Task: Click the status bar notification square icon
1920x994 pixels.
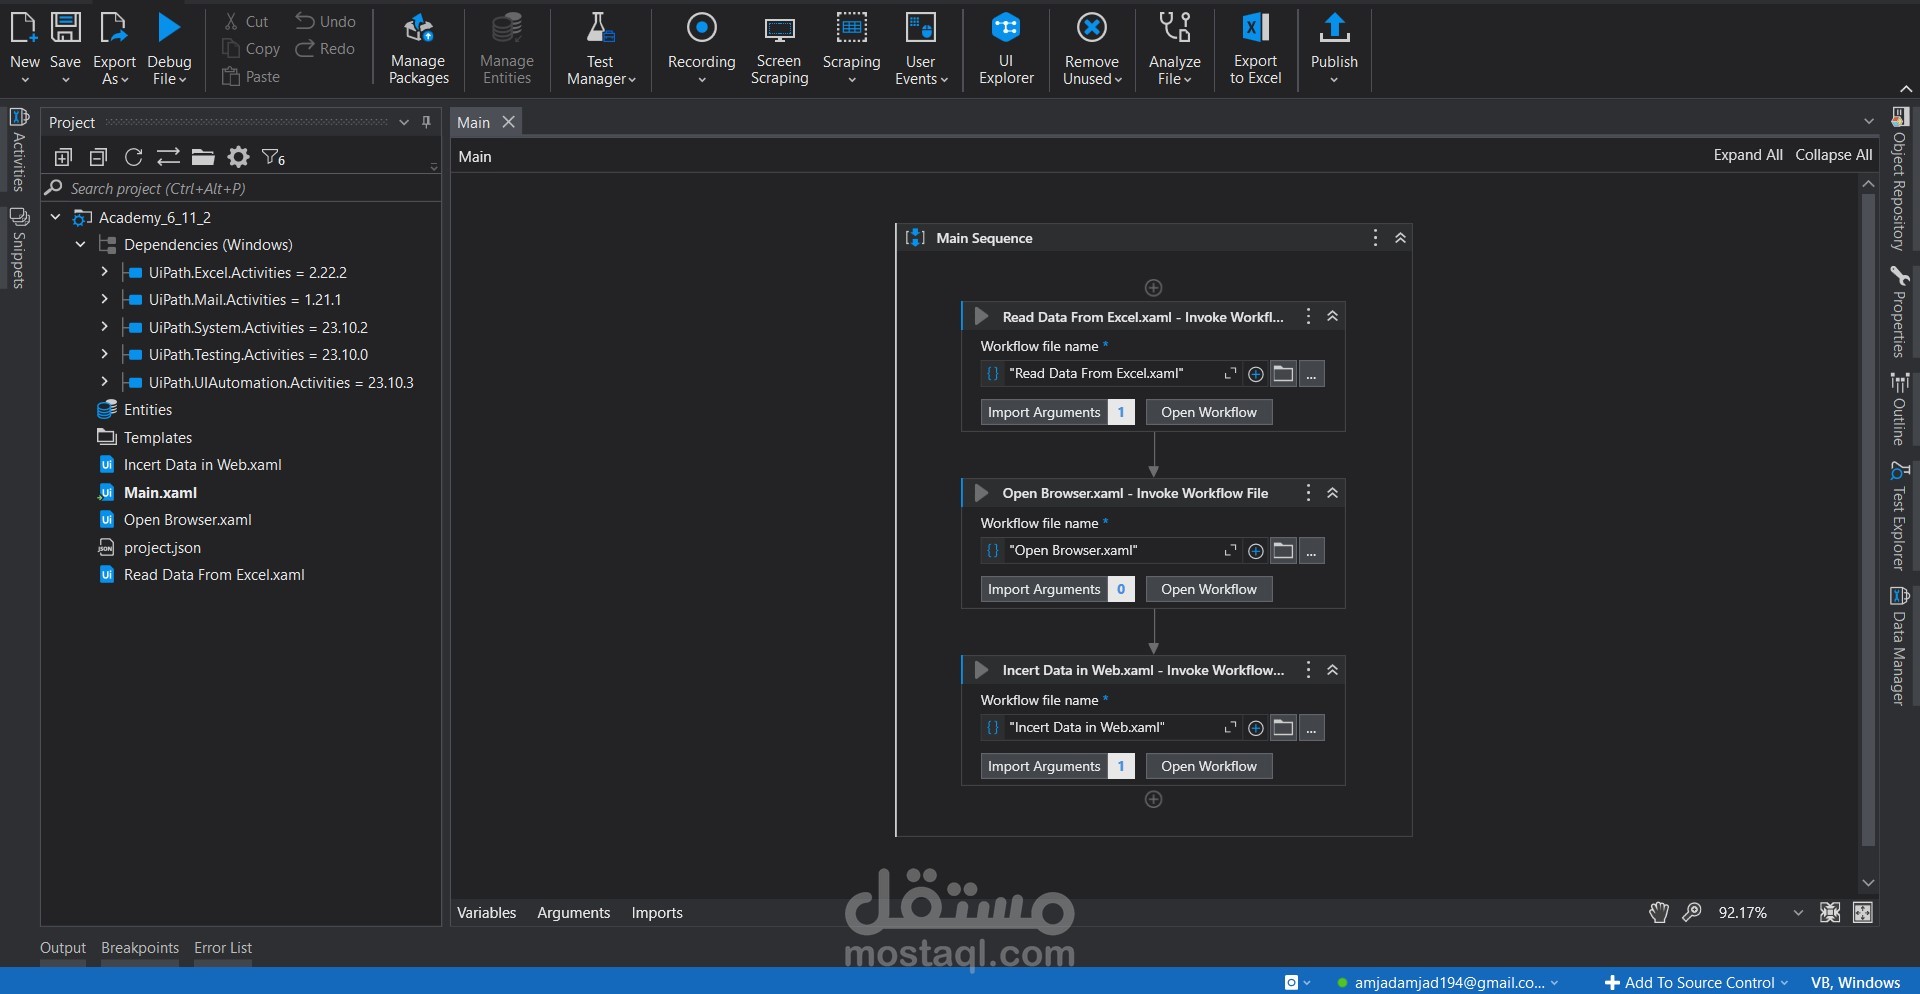Action: tap(1291, 982)
